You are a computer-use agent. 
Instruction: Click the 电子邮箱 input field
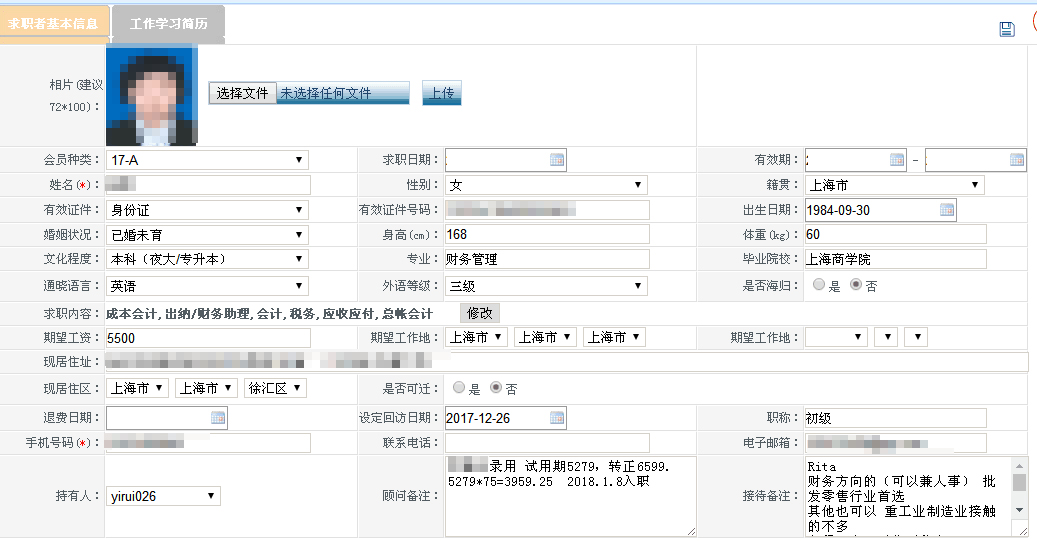coord(895,443)
